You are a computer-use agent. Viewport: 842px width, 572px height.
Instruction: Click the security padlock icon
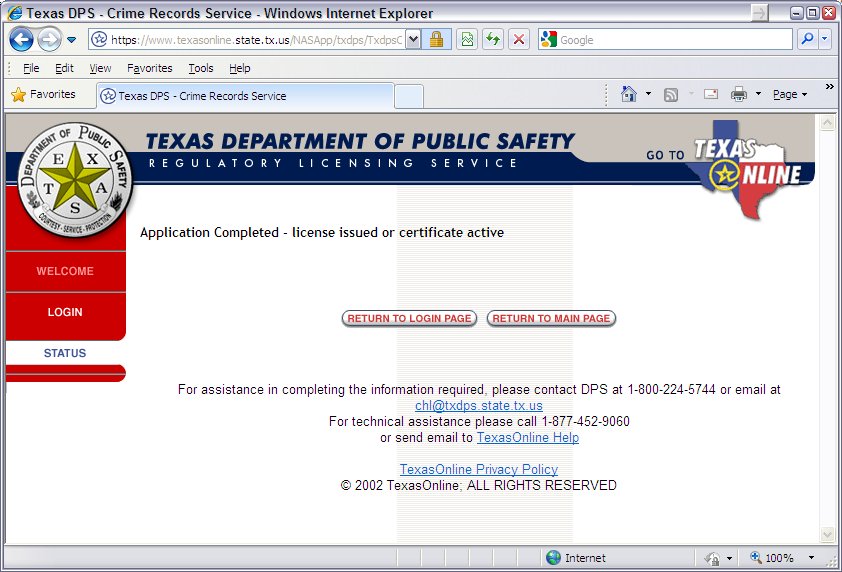tap(436, 40)
